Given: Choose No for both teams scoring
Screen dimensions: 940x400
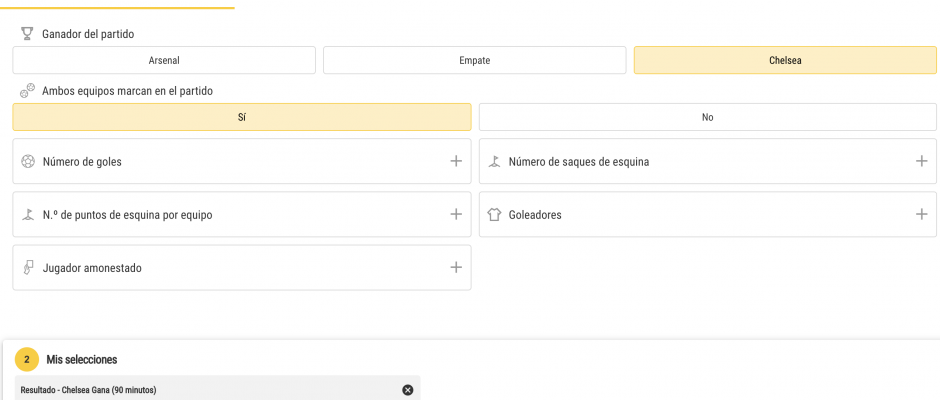Looking at the screenshot, I should click(707, 117).
